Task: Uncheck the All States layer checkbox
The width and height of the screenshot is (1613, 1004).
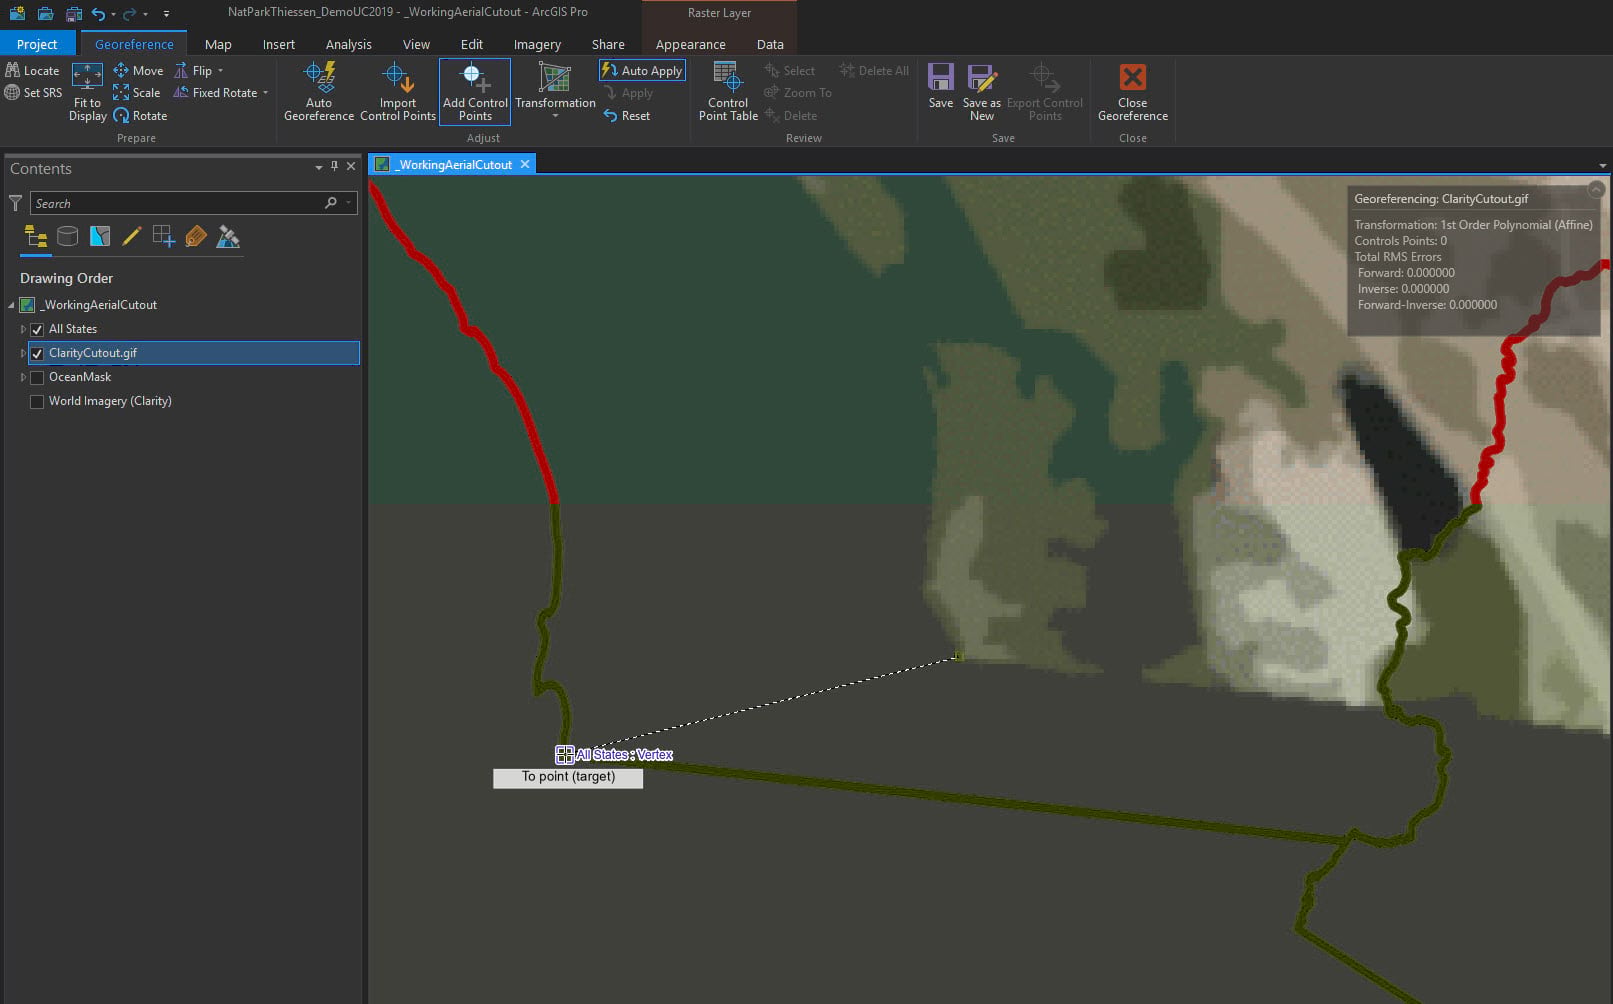Action: coord(37,329)
